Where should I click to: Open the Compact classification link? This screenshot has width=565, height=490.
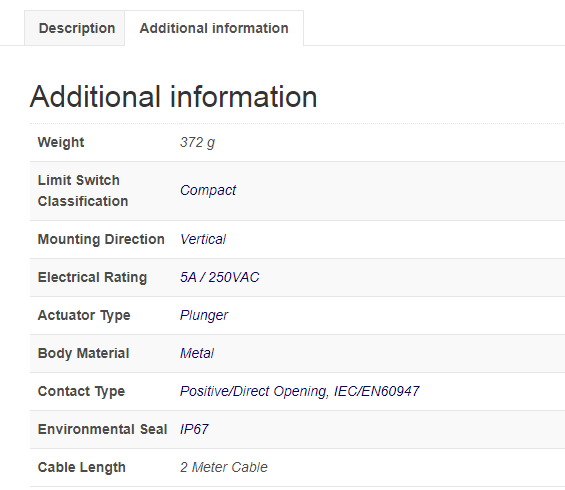coord(208,190)
